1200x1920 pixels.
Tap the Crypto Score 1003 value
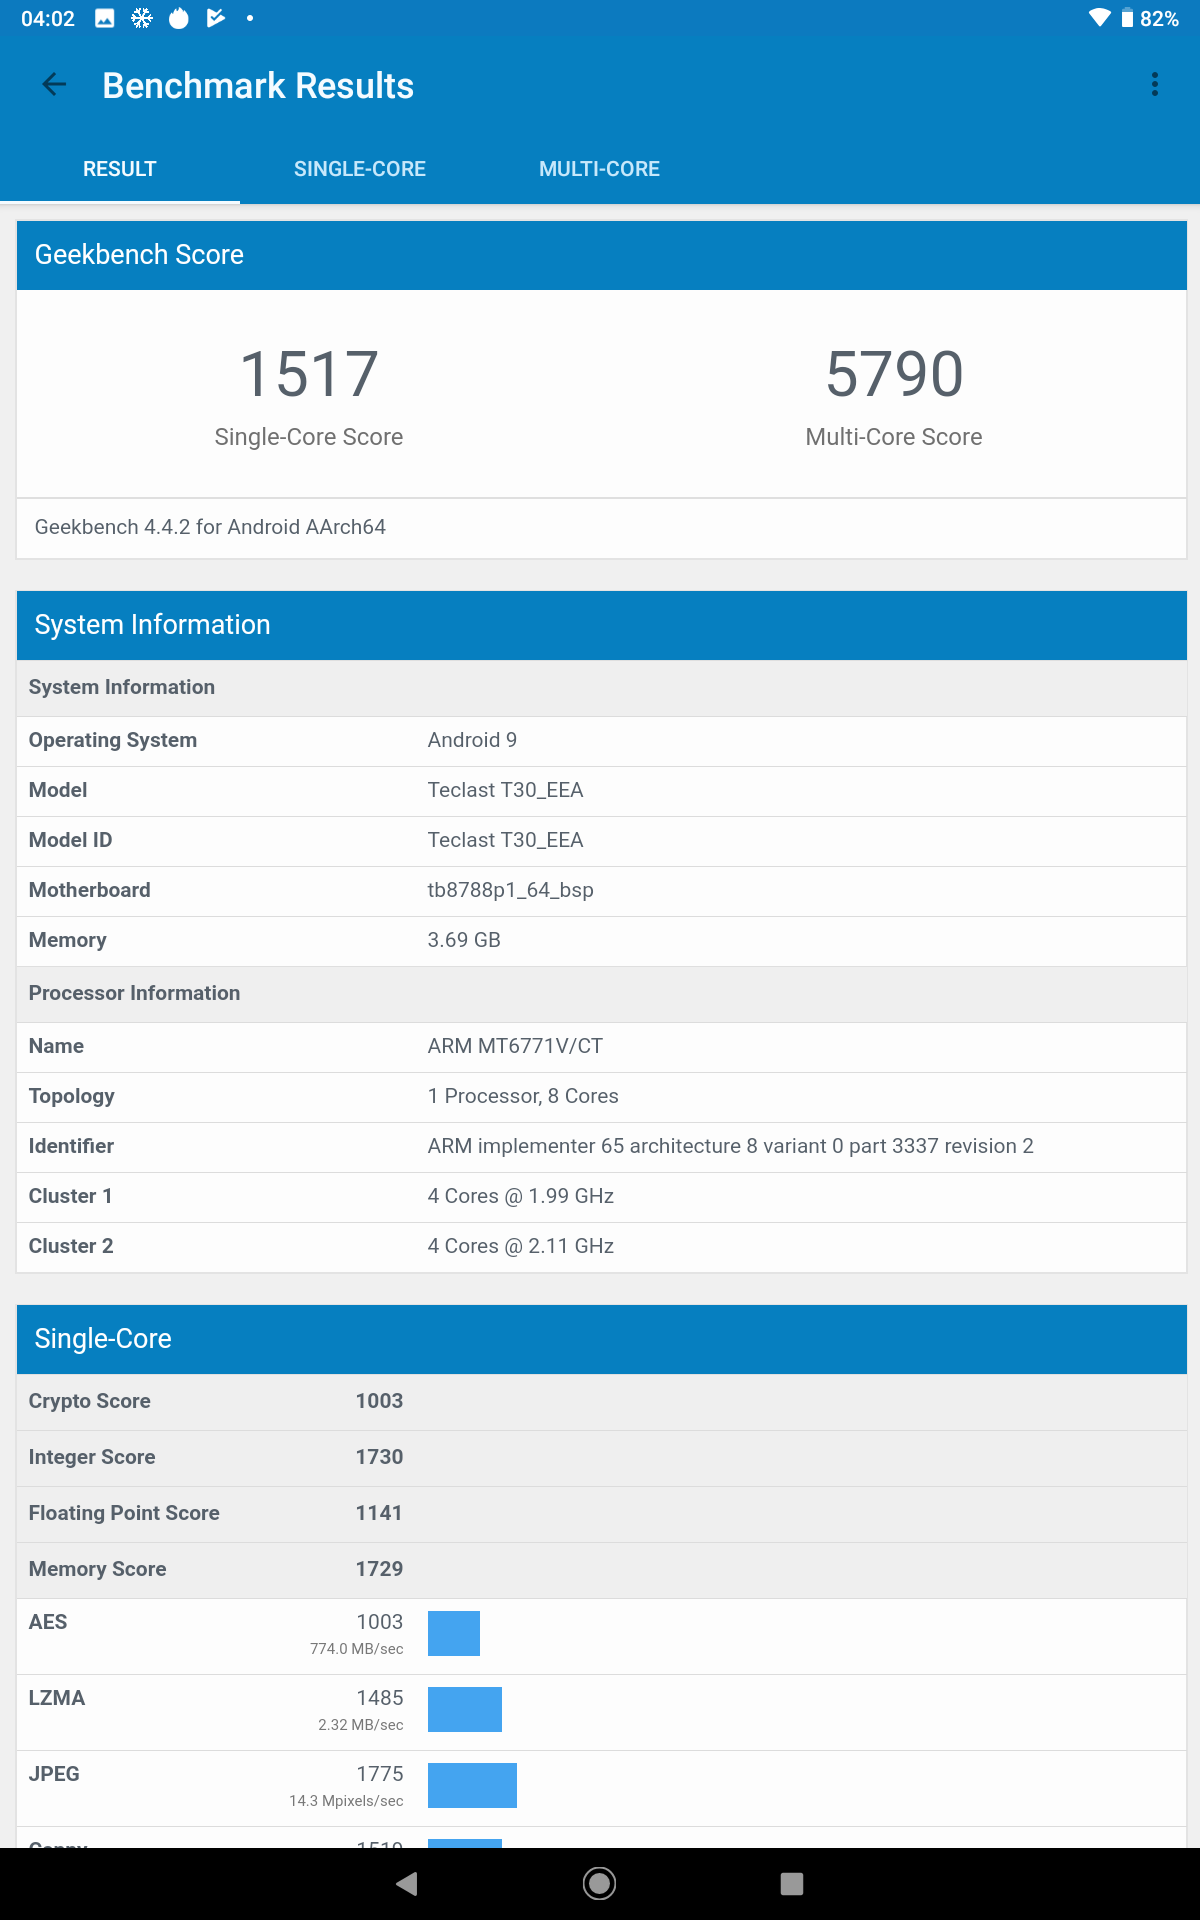pos(379,1401)
